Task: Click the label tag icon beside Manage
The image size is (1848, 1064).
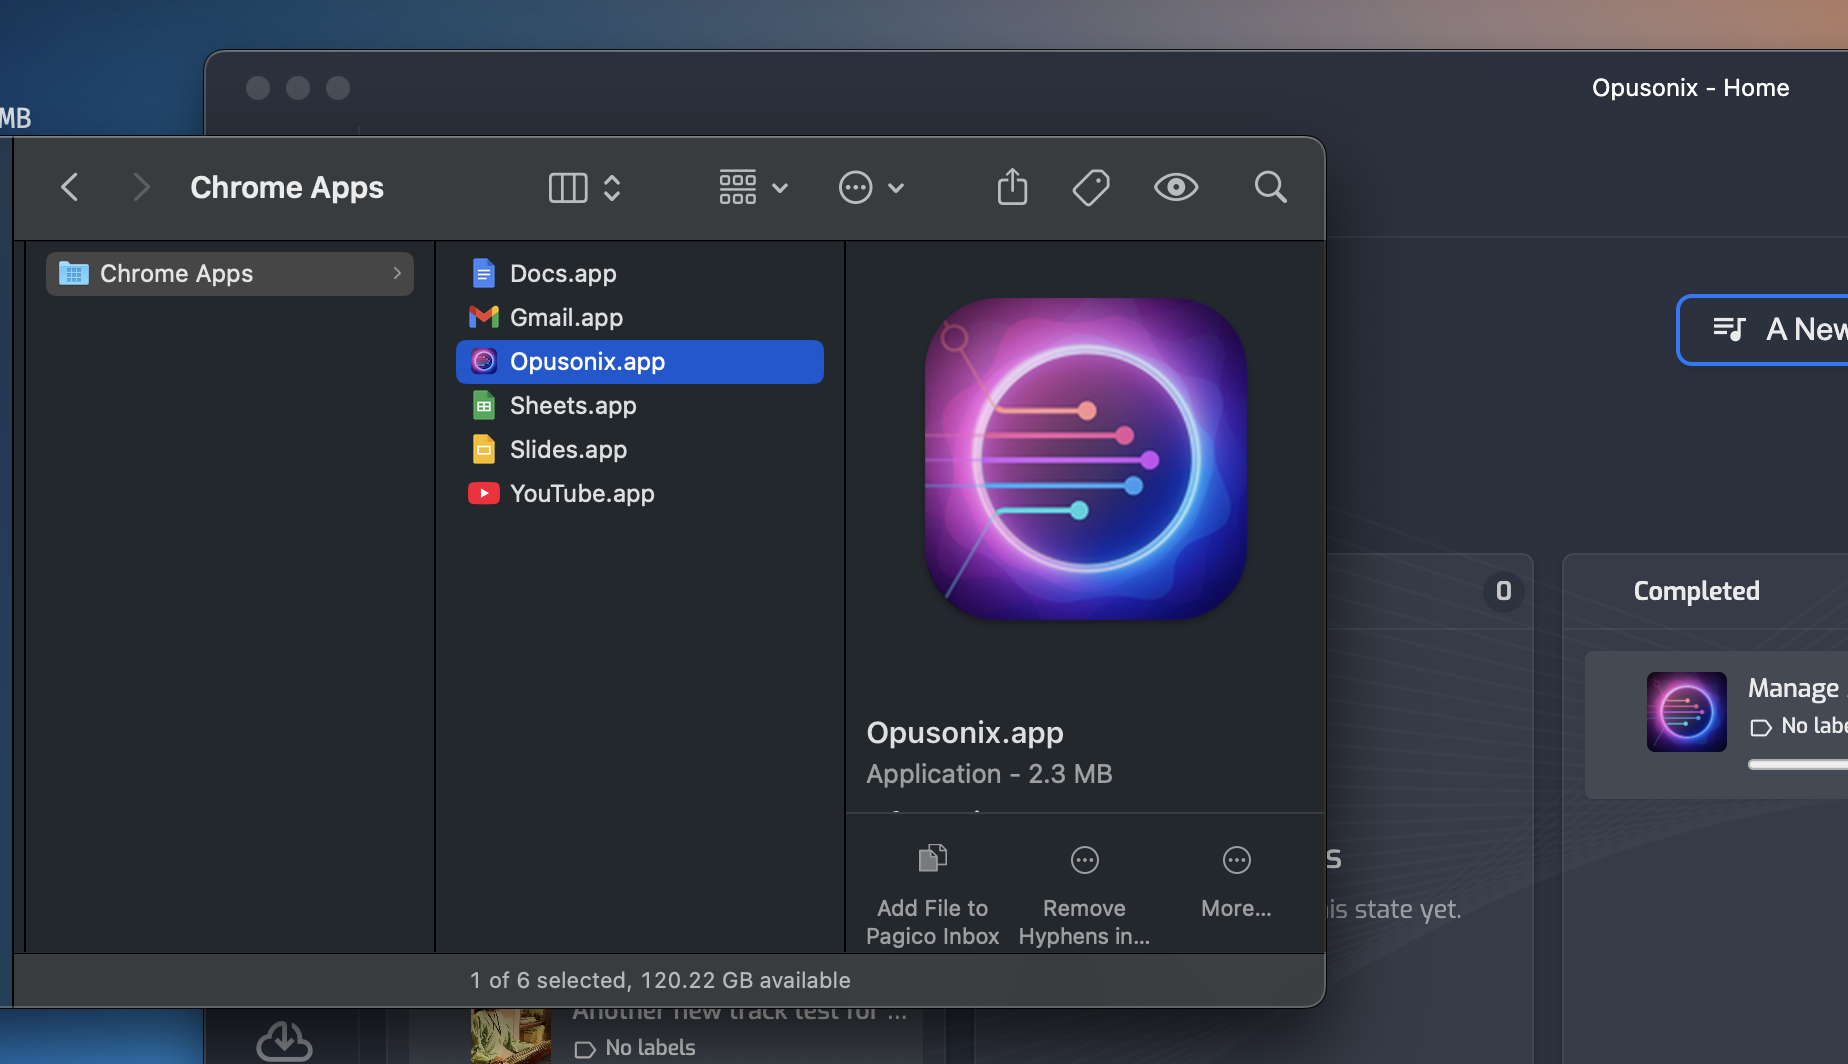Action: pyautogui.click(x=1761, y=727)
